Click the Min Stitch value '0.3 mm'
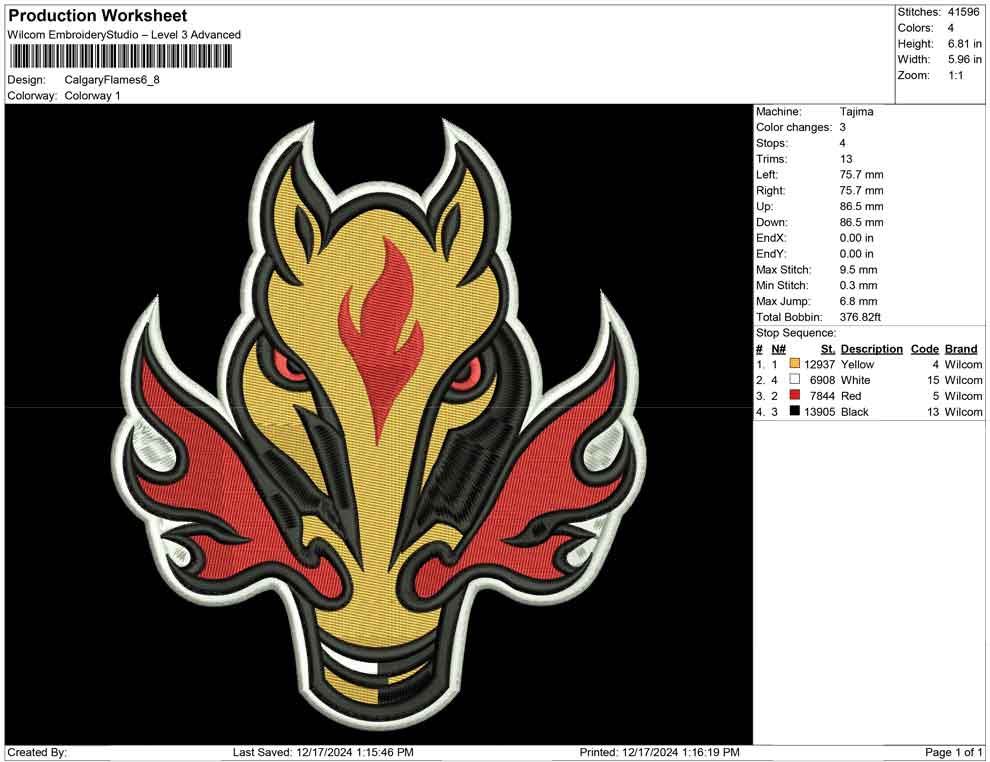The image size is (990, 762). (858, 285)
